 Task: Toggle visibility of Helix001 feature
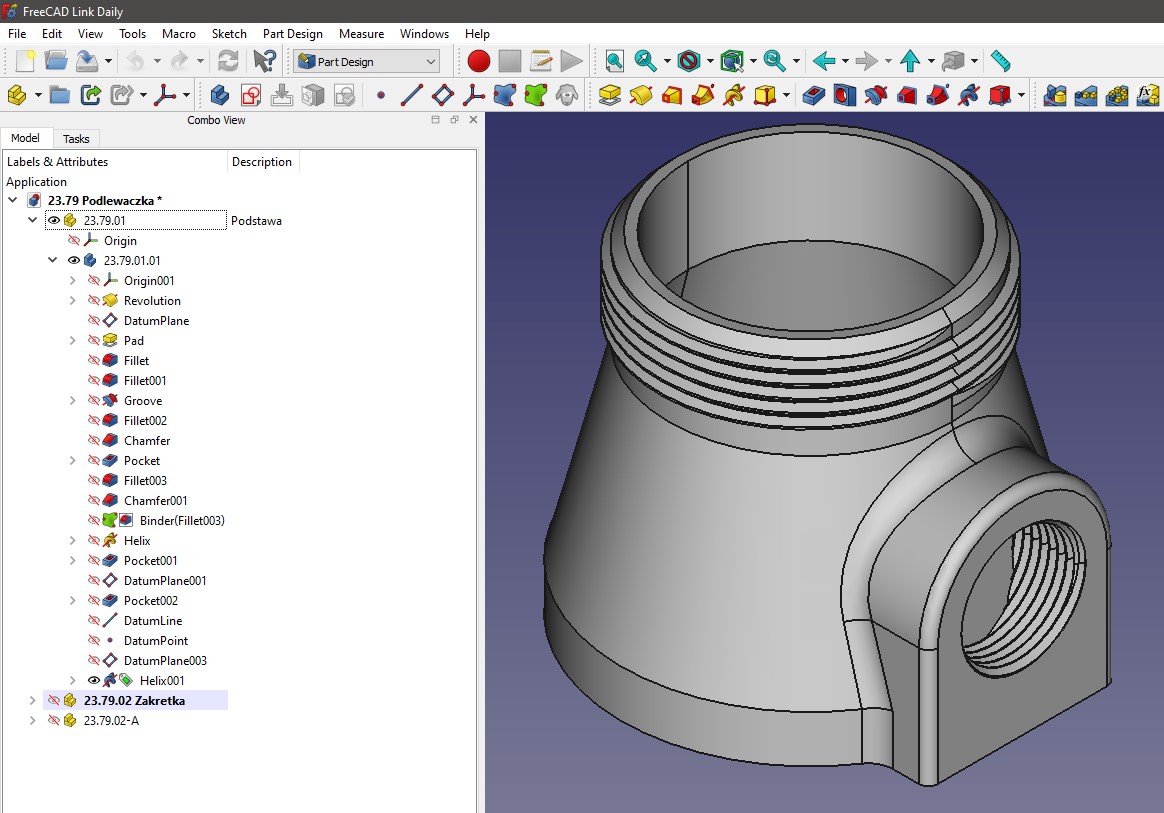[94, 681]
